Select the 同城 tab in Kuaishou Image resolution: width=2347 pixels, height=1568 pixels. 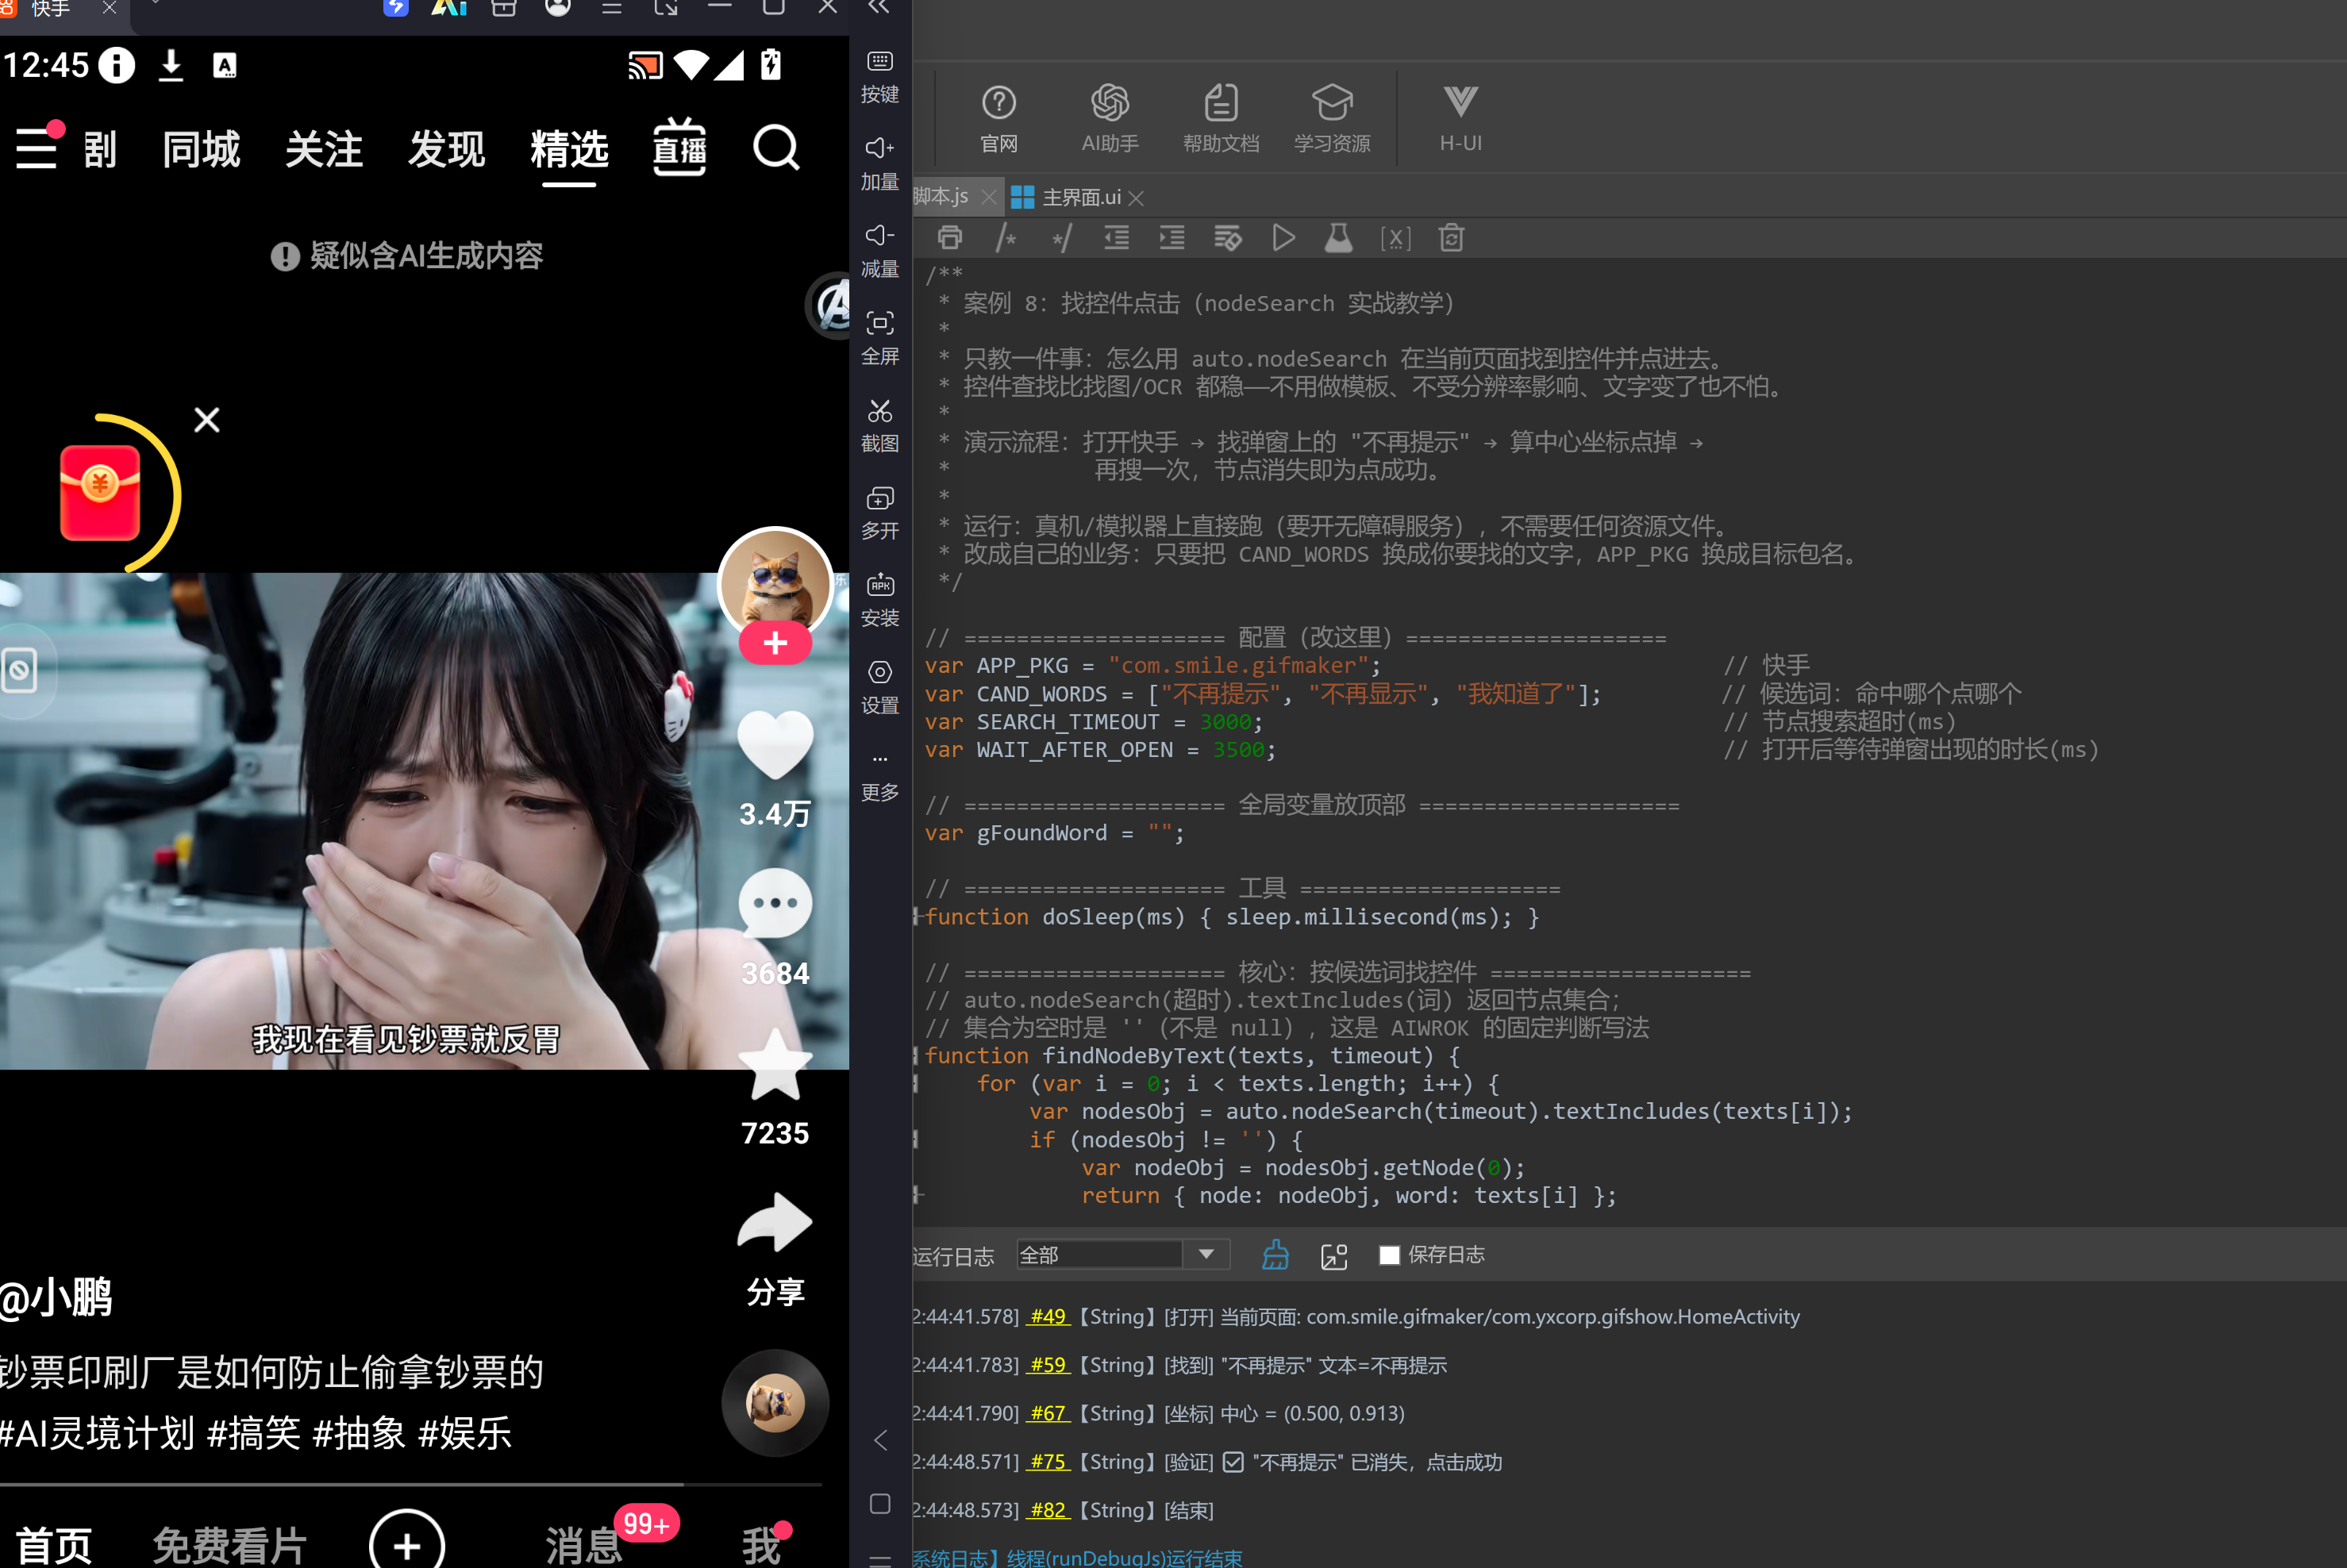click(201, 150)
